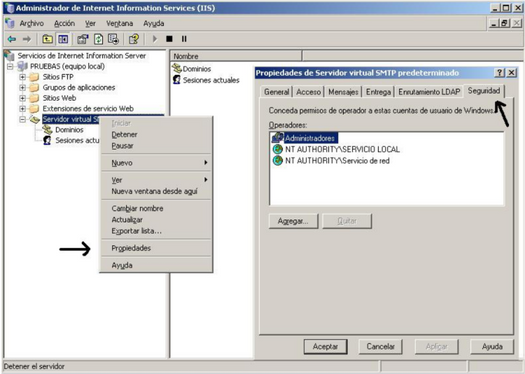Click the Ayuda button in the dialog

coord(492,347)
